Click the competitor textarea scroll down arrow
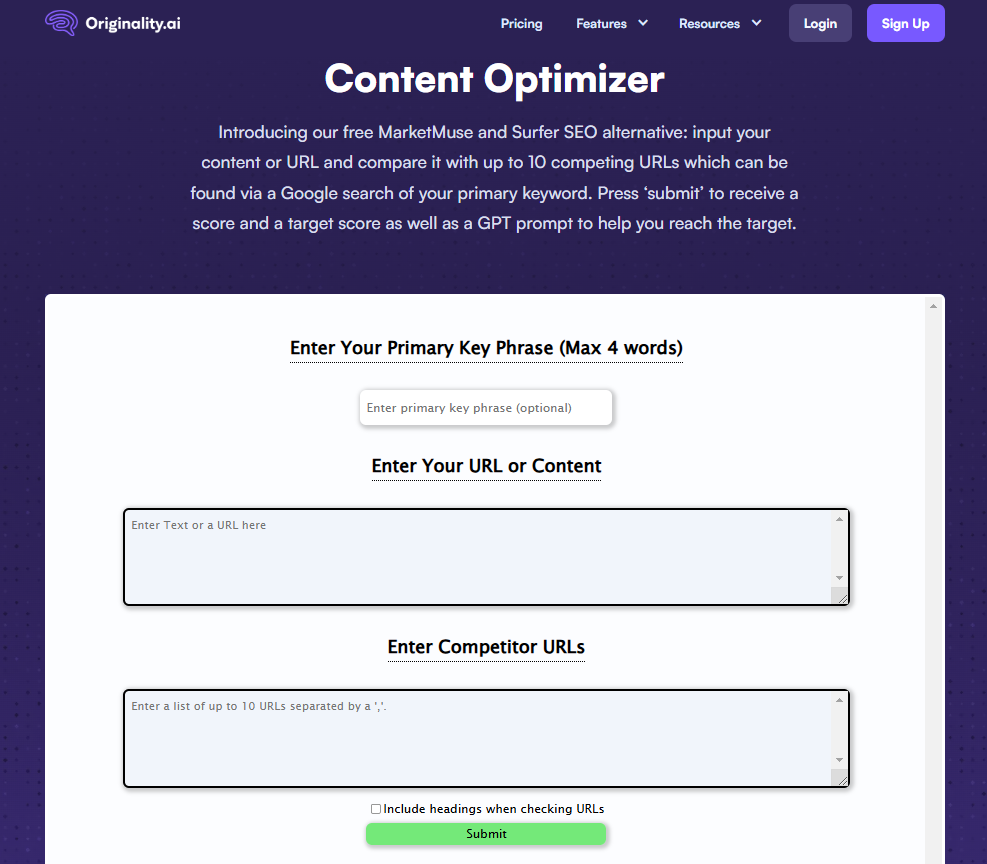 click(839, 760)
